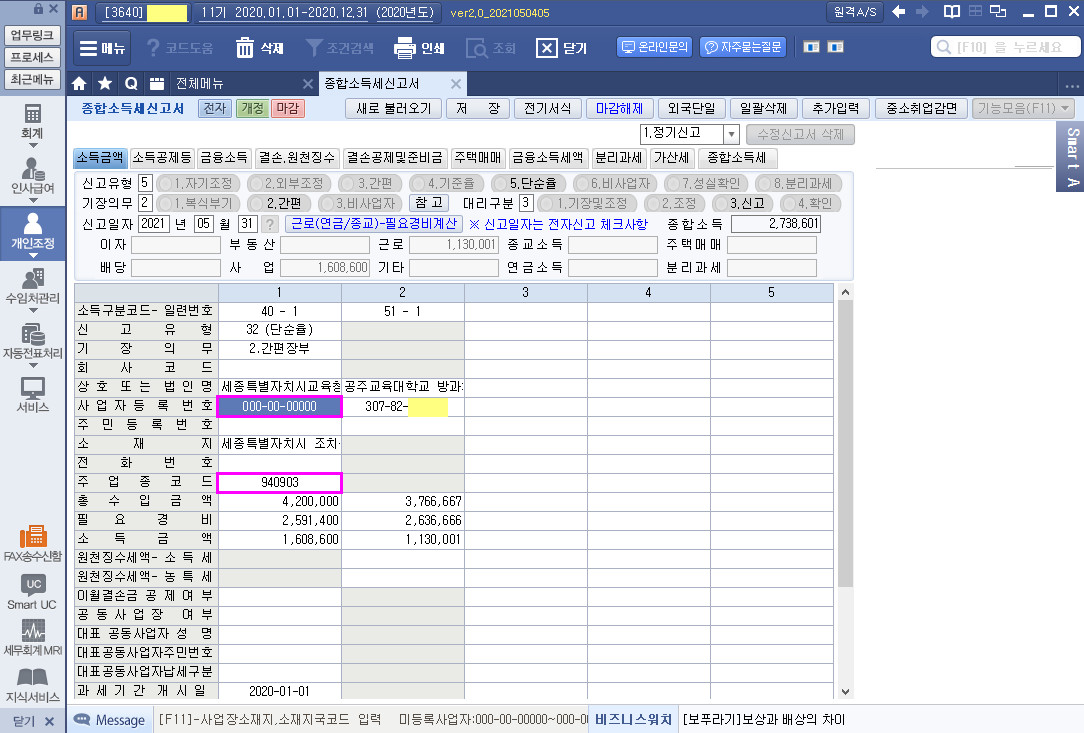This screenshot has height=733, width=1084.
Task: Select radio 4.기준율
Action: click(446, 183)
